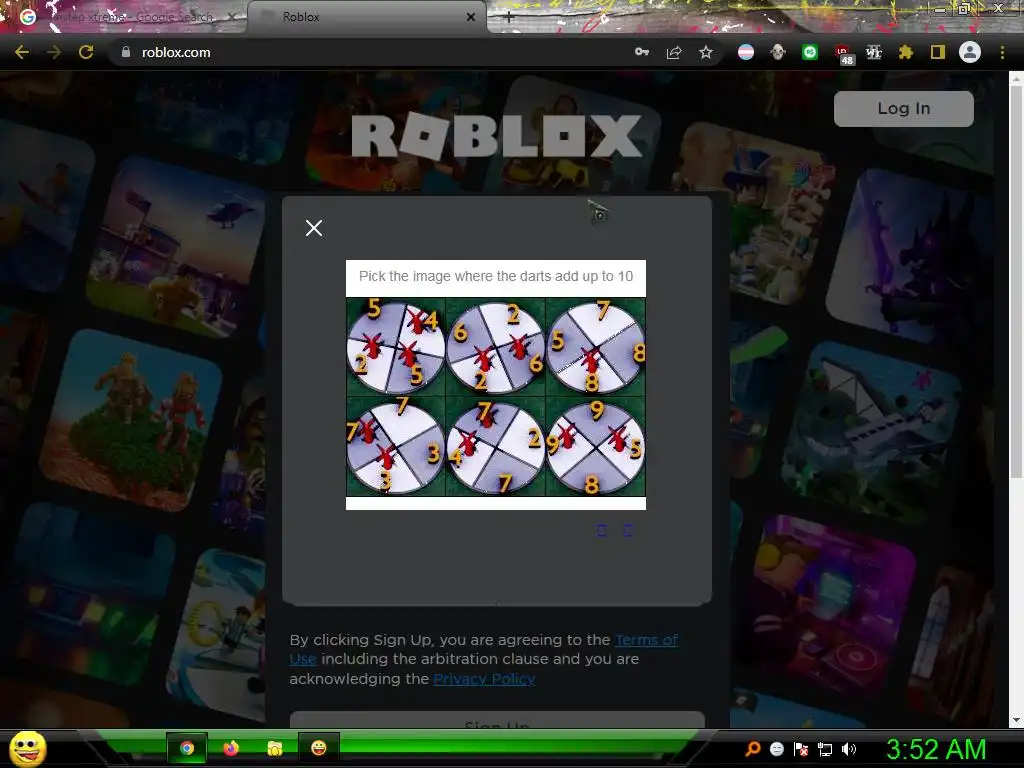This screenshot has width=1024, height=768.
Task: Close the Roblox tab
Action: pos(471,17)
